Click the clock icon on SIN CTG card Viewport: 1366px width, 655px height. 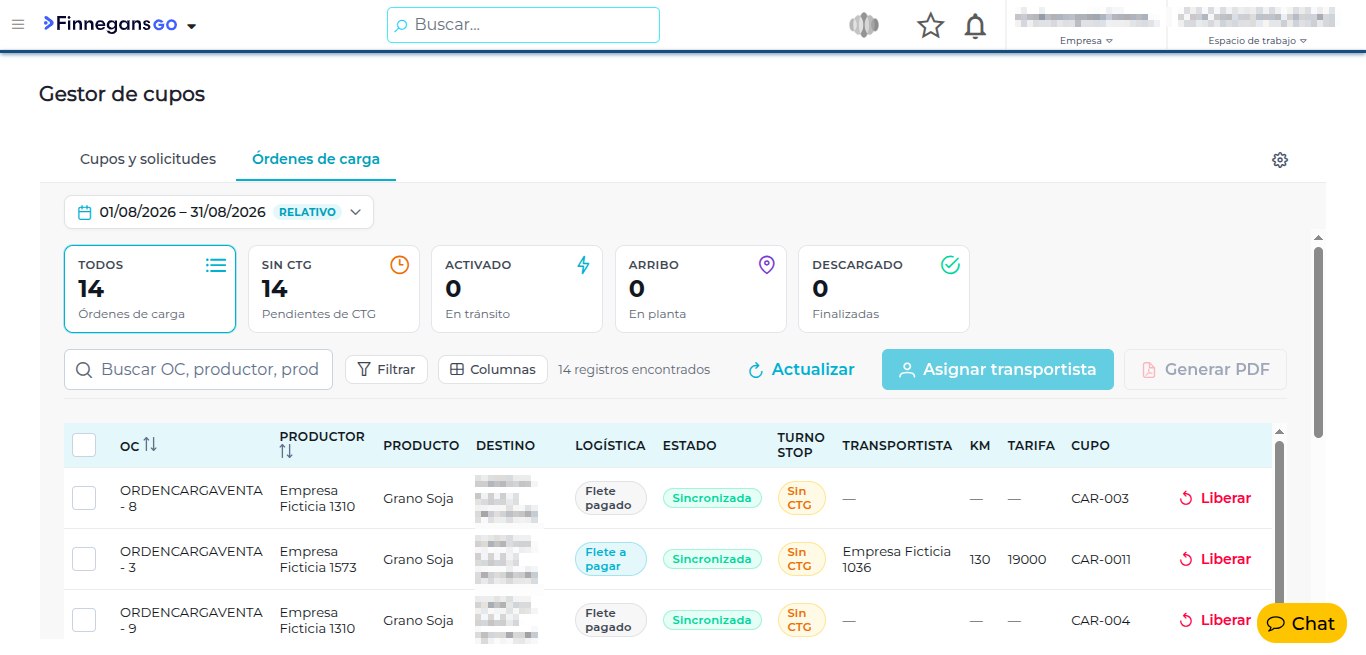coord(399,265)
